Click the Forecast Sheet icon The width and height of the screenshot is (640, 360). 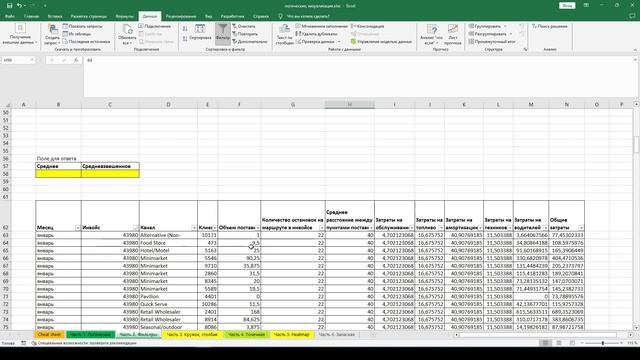click(453, 29)
